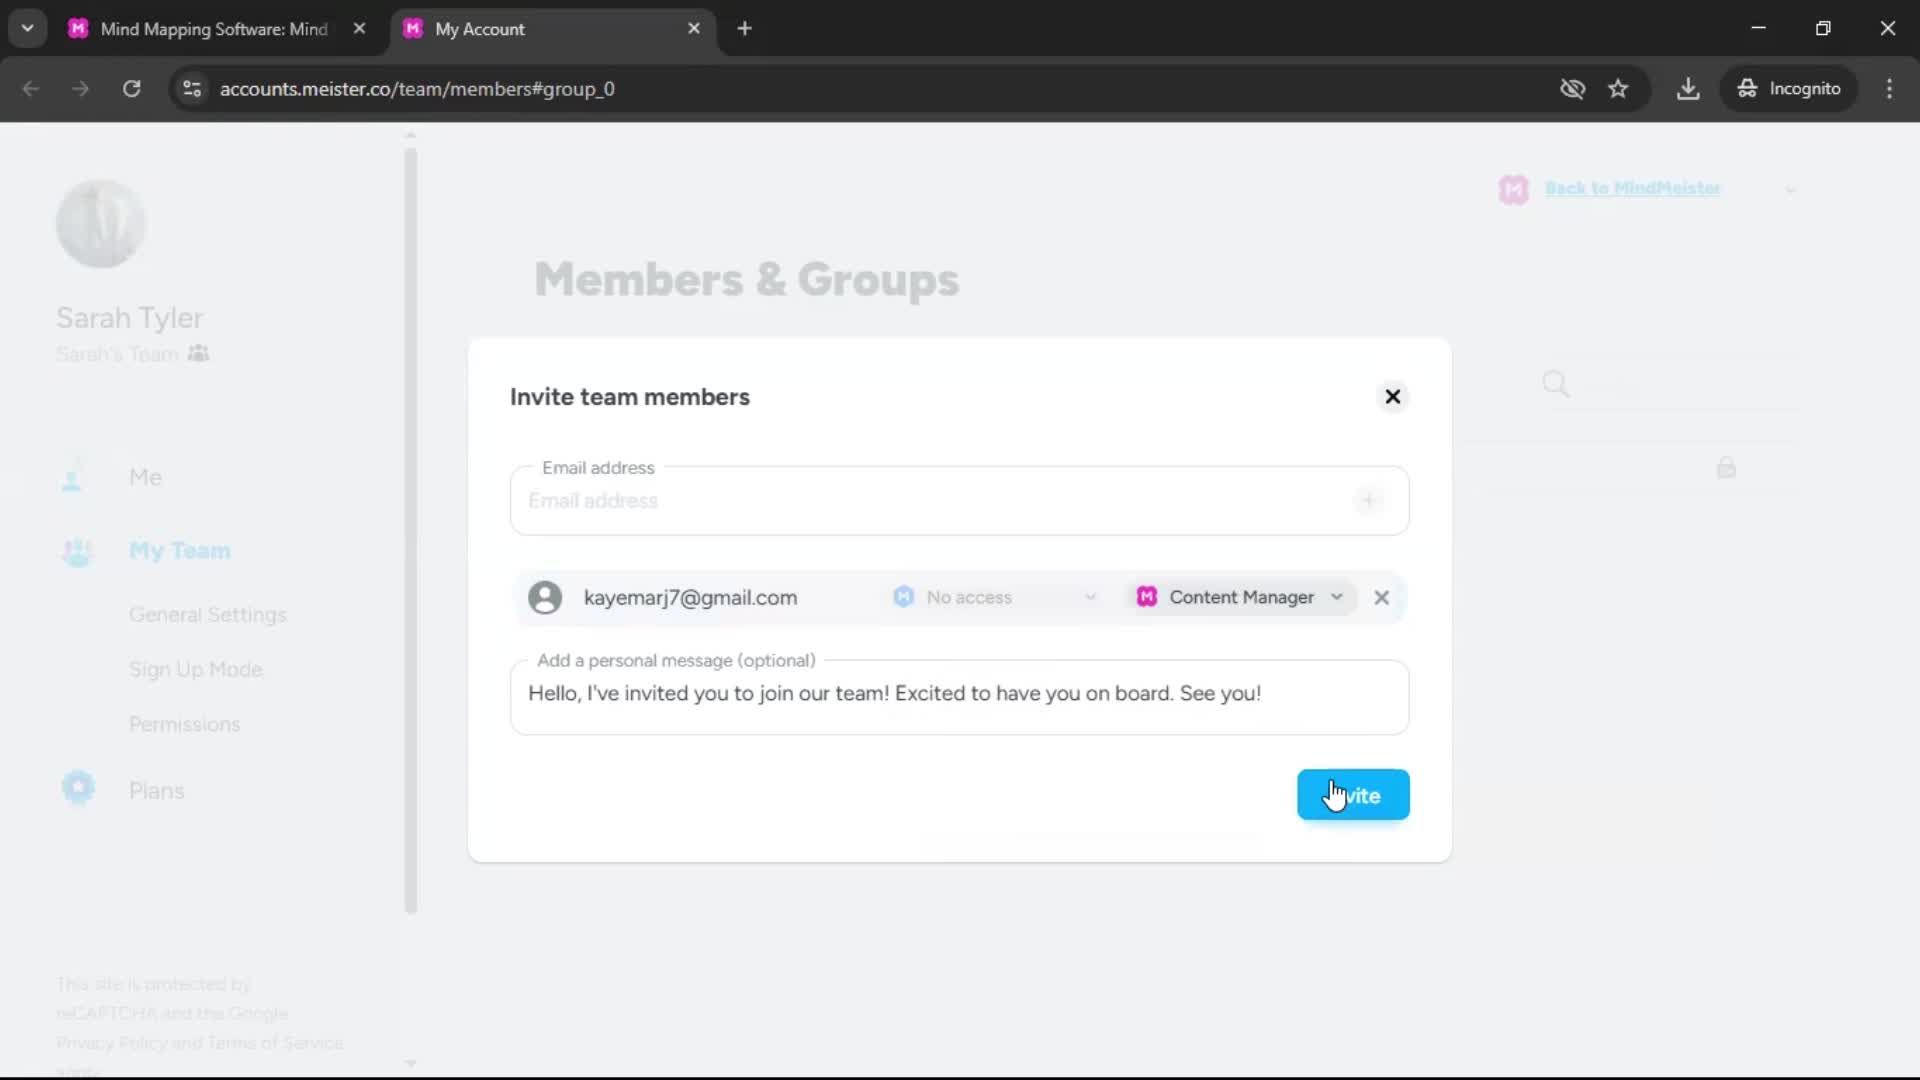Open the No access MindMeister role dropdown
Screen dimensions: 1920x1080
pos(995,597)
